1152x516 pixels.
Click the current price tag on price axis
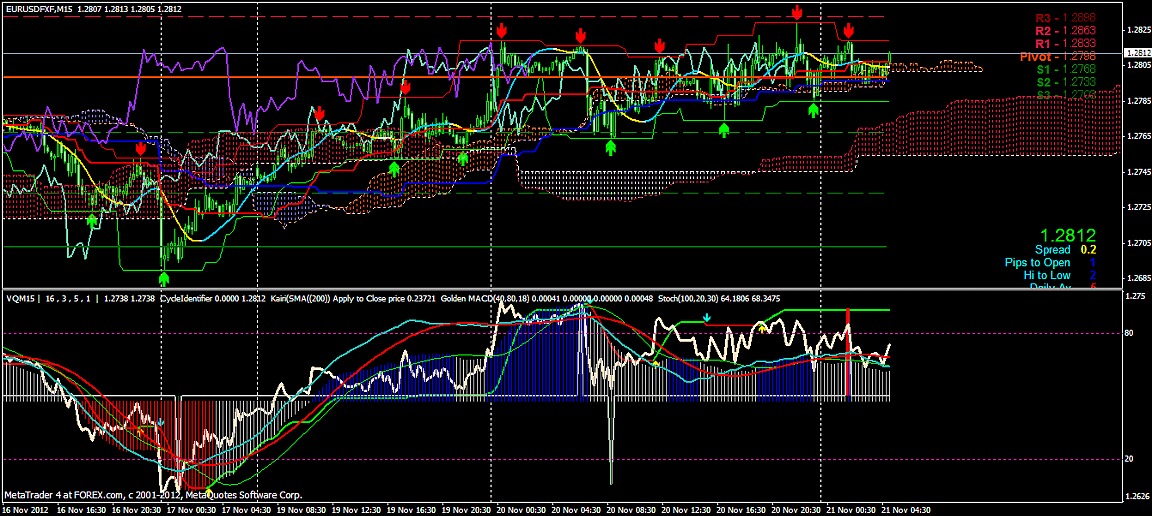click(1137, 53)
